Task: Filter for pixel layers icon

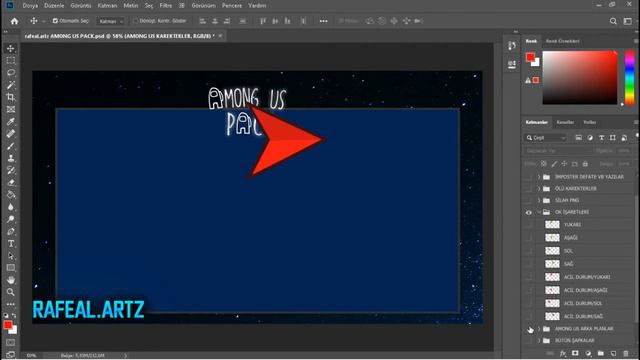Action: click(578, 138)
